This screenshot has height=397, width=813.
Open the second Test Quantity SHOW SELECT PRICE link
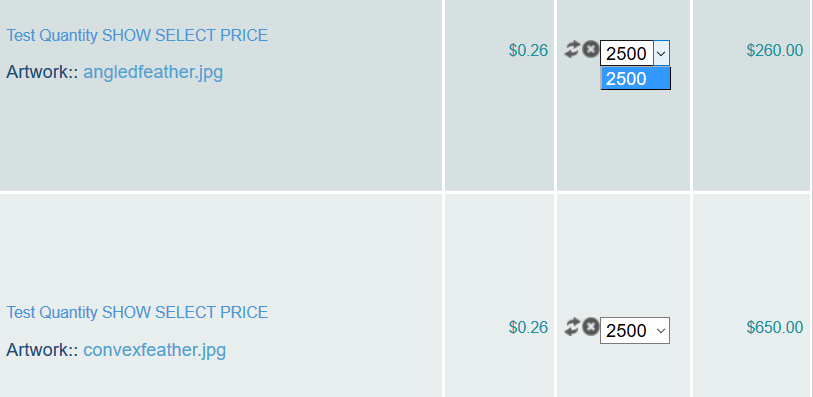[137, 313]
